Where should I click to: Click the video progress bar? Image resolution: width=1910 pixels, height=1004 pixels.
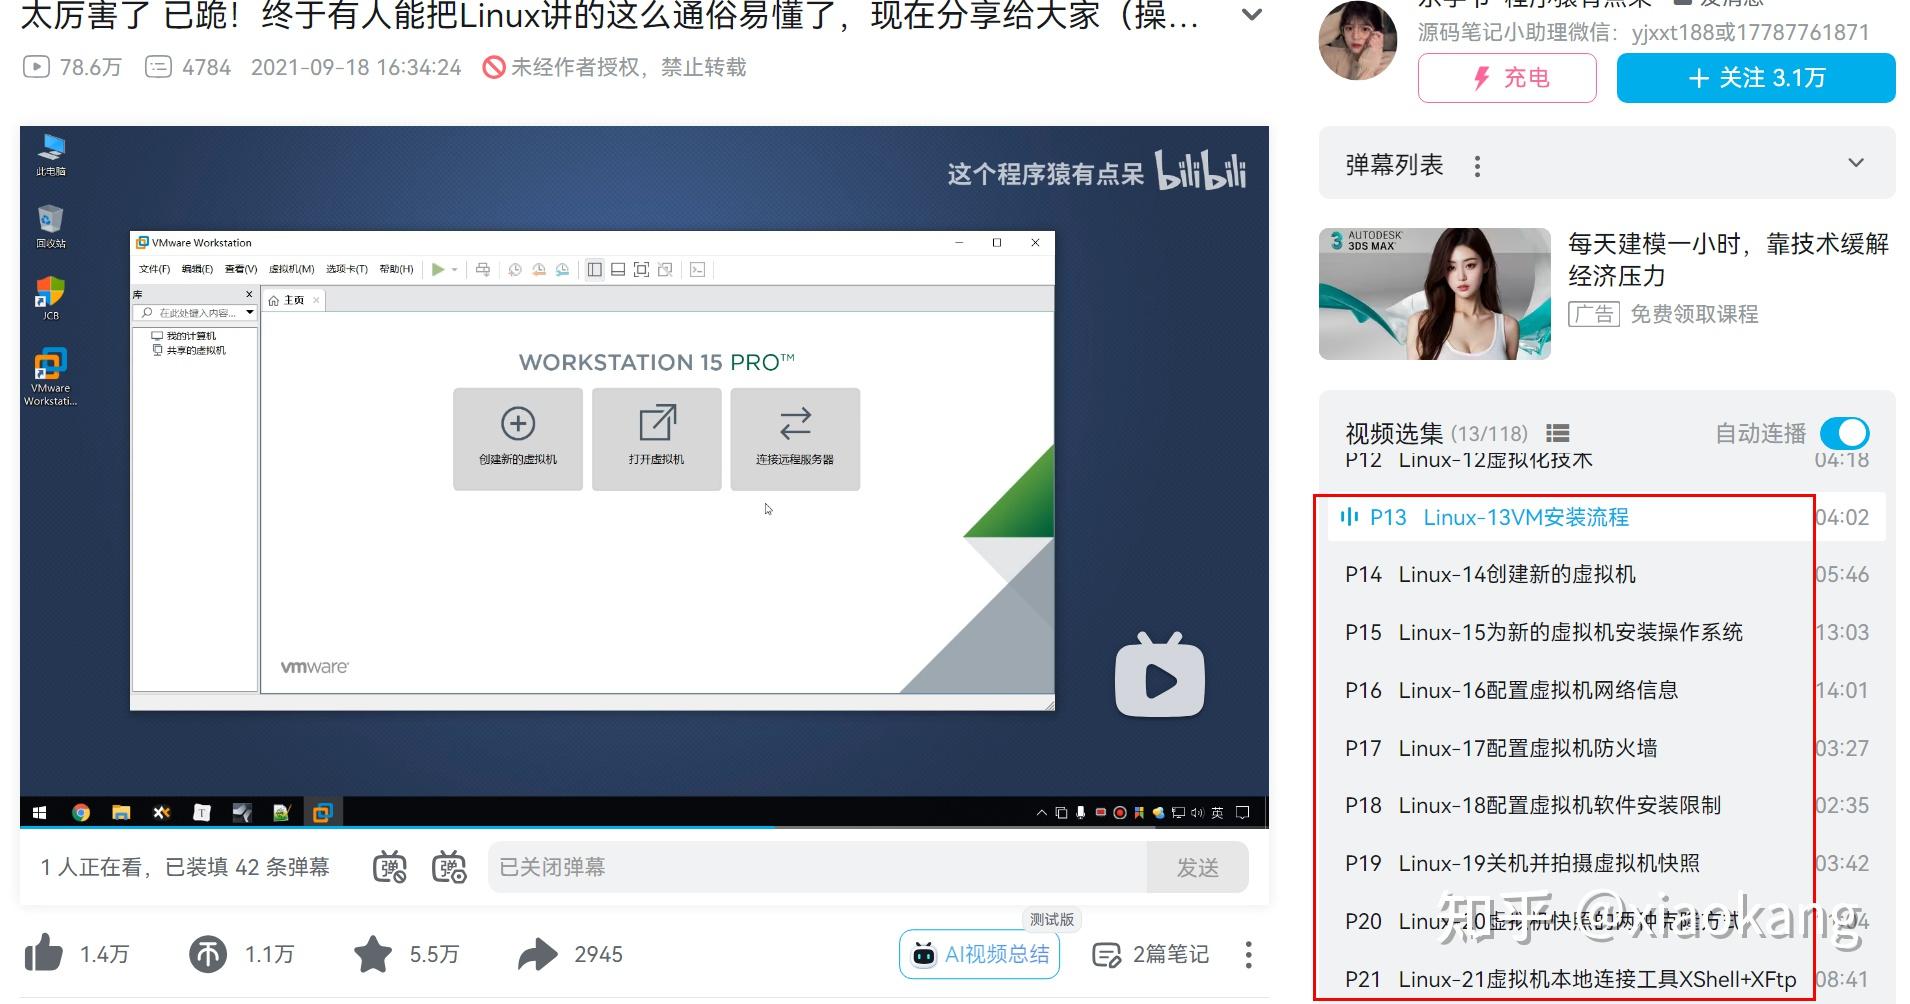click(x=644, y=827)
